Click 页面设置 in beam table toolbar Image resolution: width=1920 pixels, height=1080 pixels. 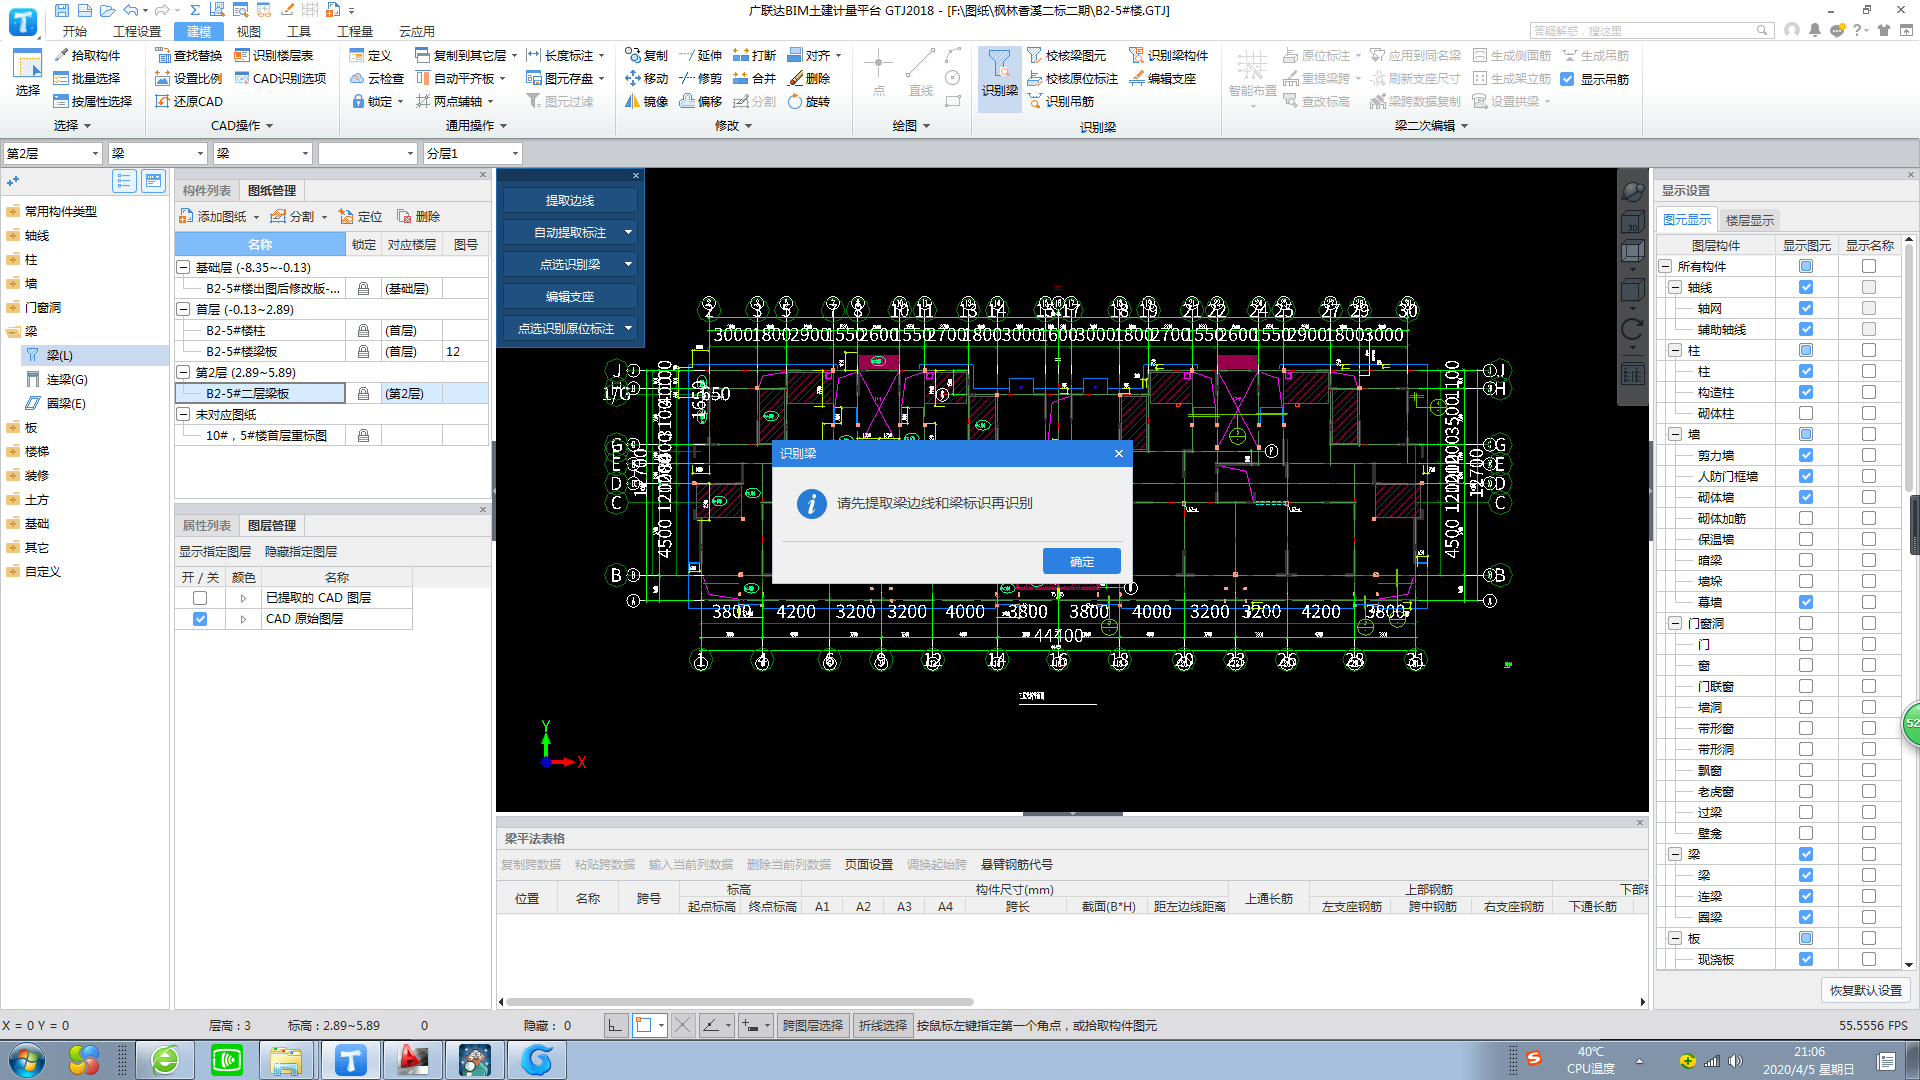pos(869,864)
